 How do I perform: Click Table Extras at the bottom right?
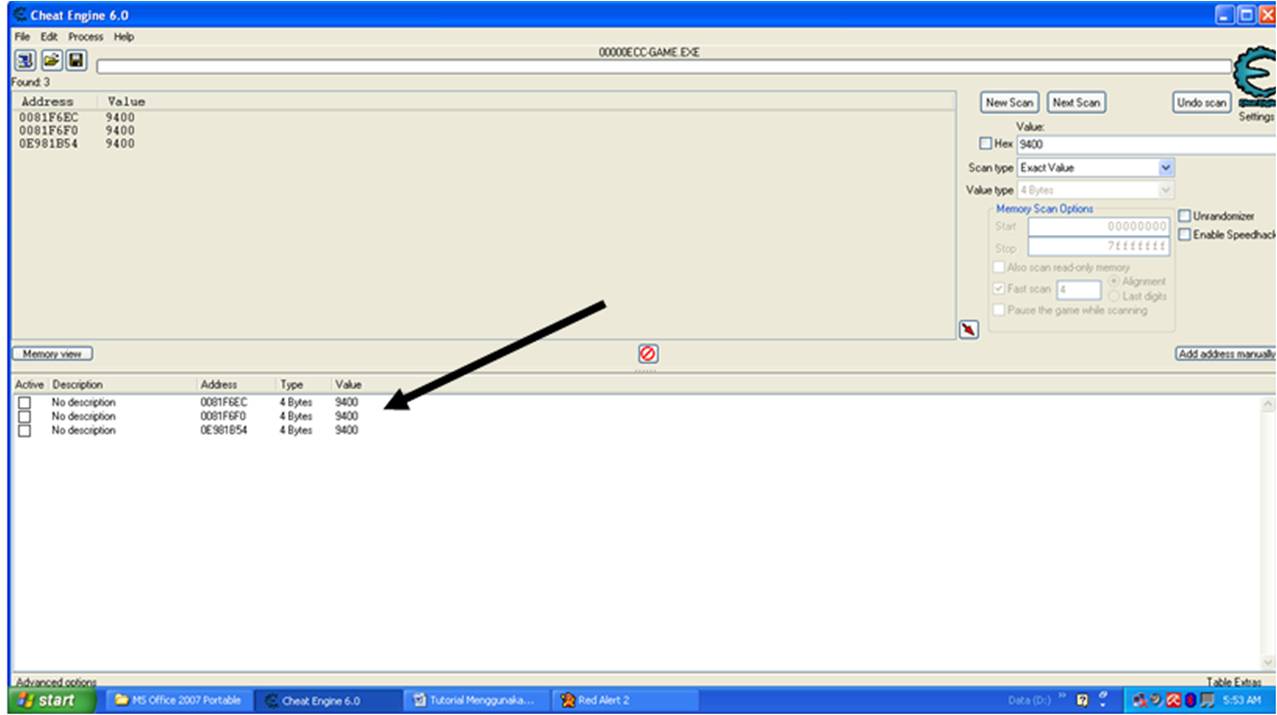pos(1233,682)
